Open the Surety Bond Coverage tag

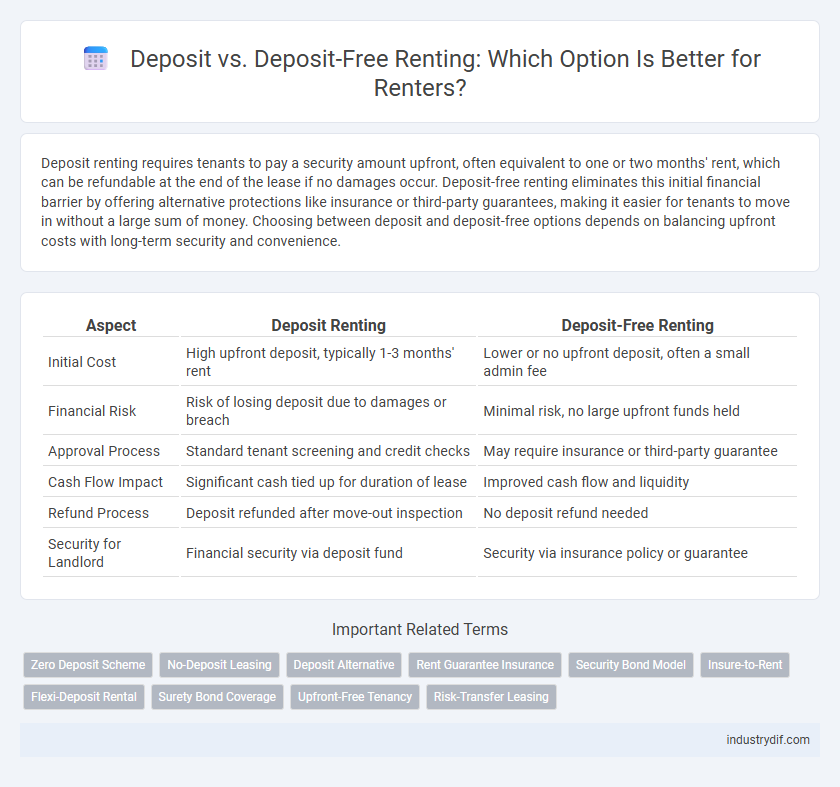[x=217, y=697]
